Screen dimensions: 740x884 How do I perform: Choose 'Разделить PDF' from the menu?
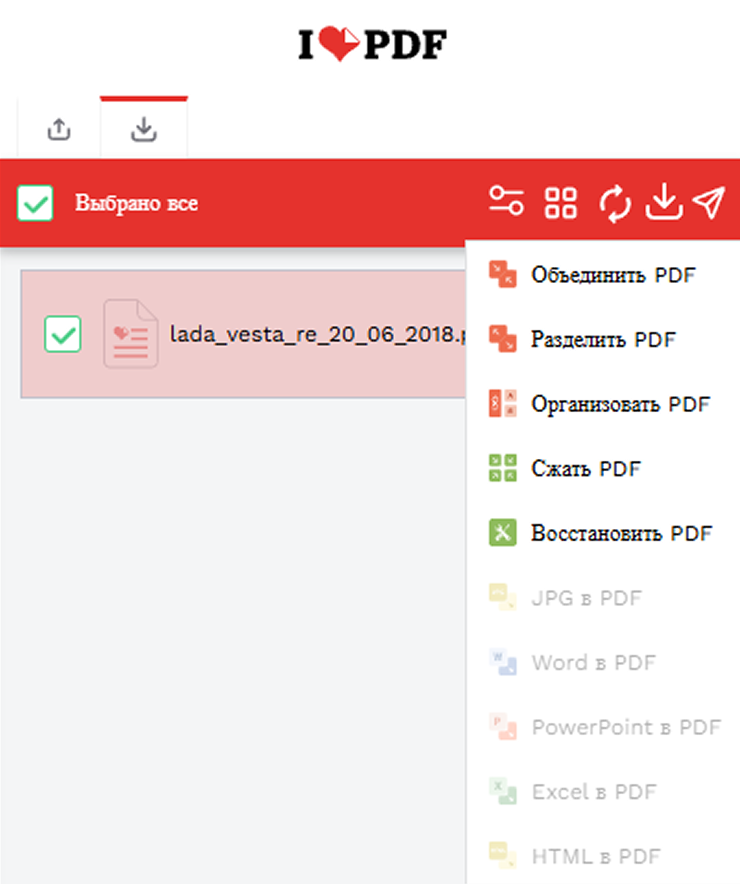click(603, 339)
